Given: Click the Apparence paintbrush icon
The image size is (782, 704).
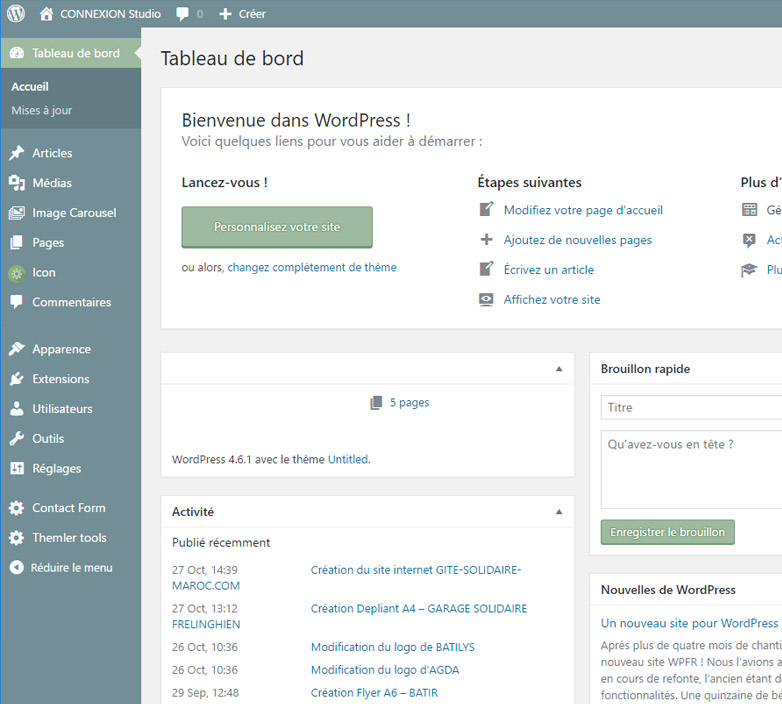Looking at the screenshot, I should pyautogui.click(x=16, y=349).
